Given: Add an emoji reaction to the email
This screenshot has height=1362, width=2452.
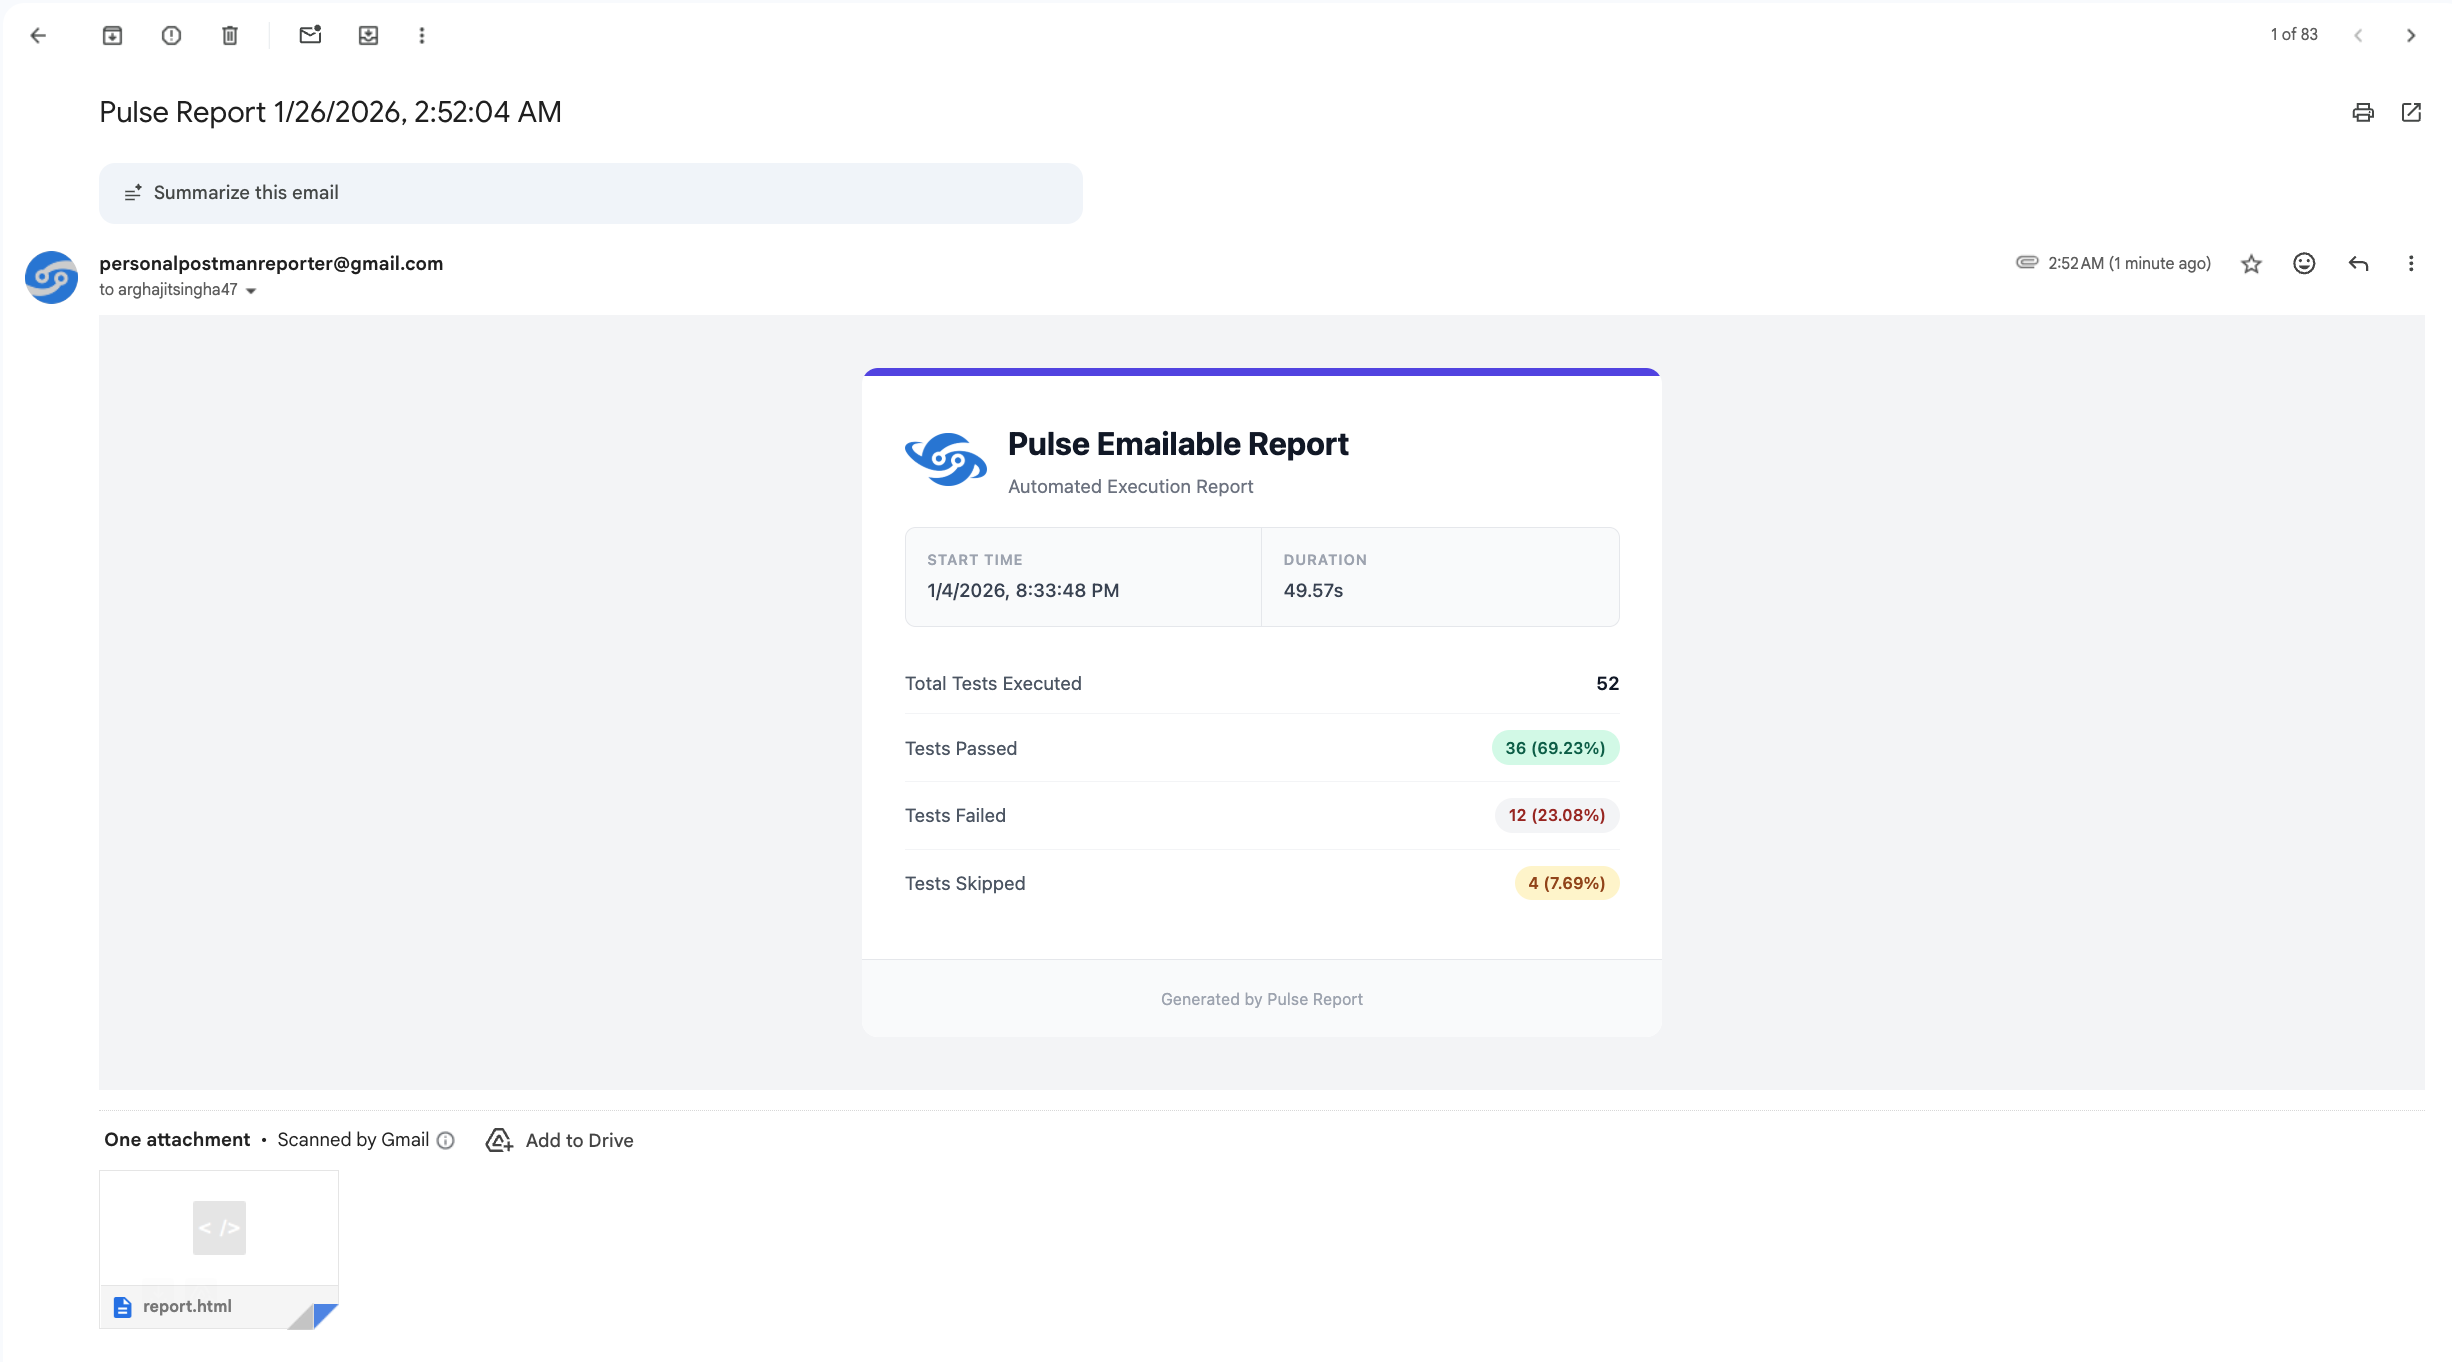Looking at the screenshot, I should (x=2304, y=264).
